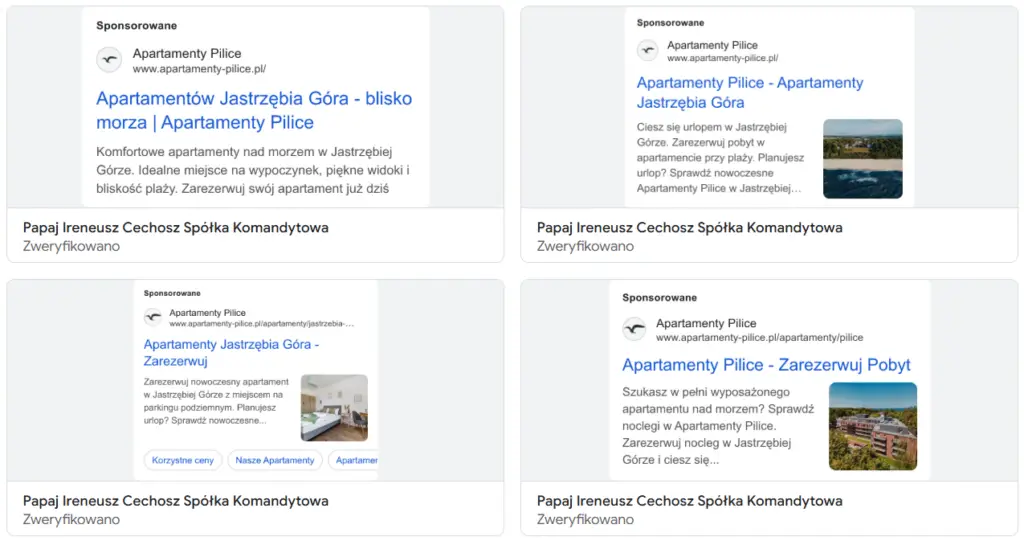
Task: Select the 'Korzystne ceny' sitelink chip
Action: 182,460
